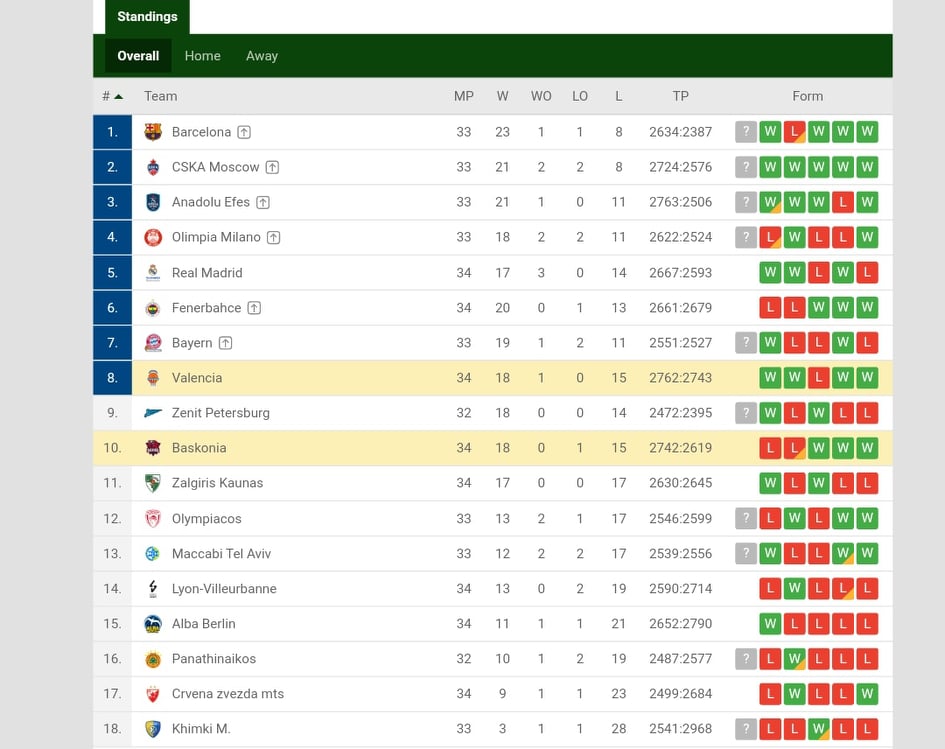The image size is (945, 749).
Task: Switch to the Away standings tab
Action: click(262, 56)
